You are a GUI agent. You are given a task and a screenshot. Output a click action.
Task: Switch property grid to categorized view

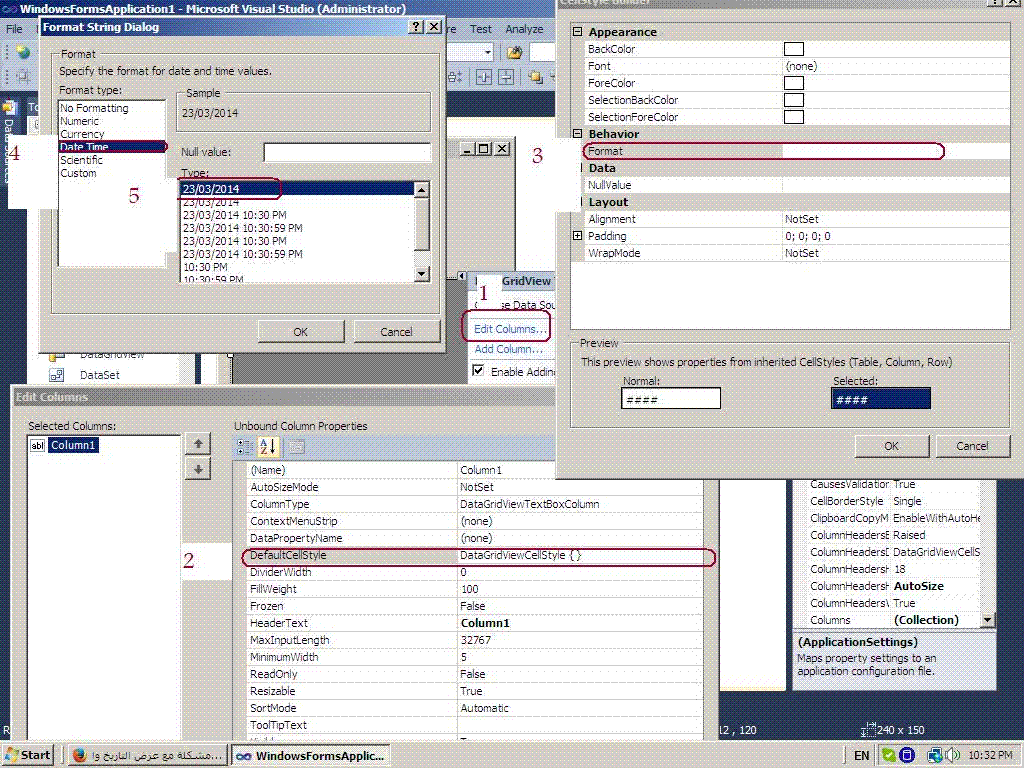tap(244, 447)
